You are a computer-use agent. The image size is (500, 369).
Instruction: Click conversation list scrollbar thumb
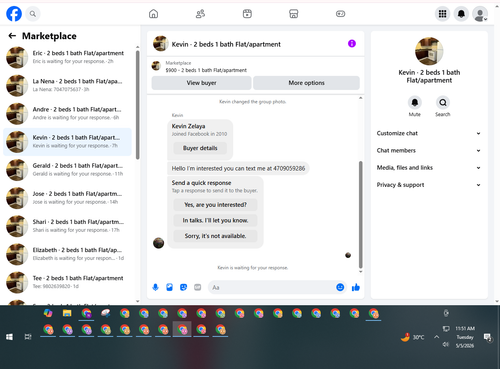137,105
